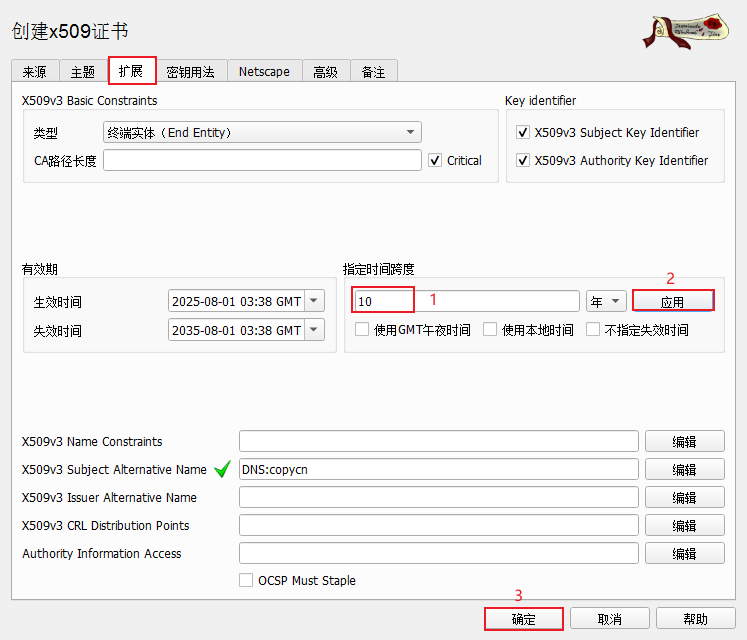Toggle the Critical checkbox
This screenshot has width=747, height=640.
435,160
